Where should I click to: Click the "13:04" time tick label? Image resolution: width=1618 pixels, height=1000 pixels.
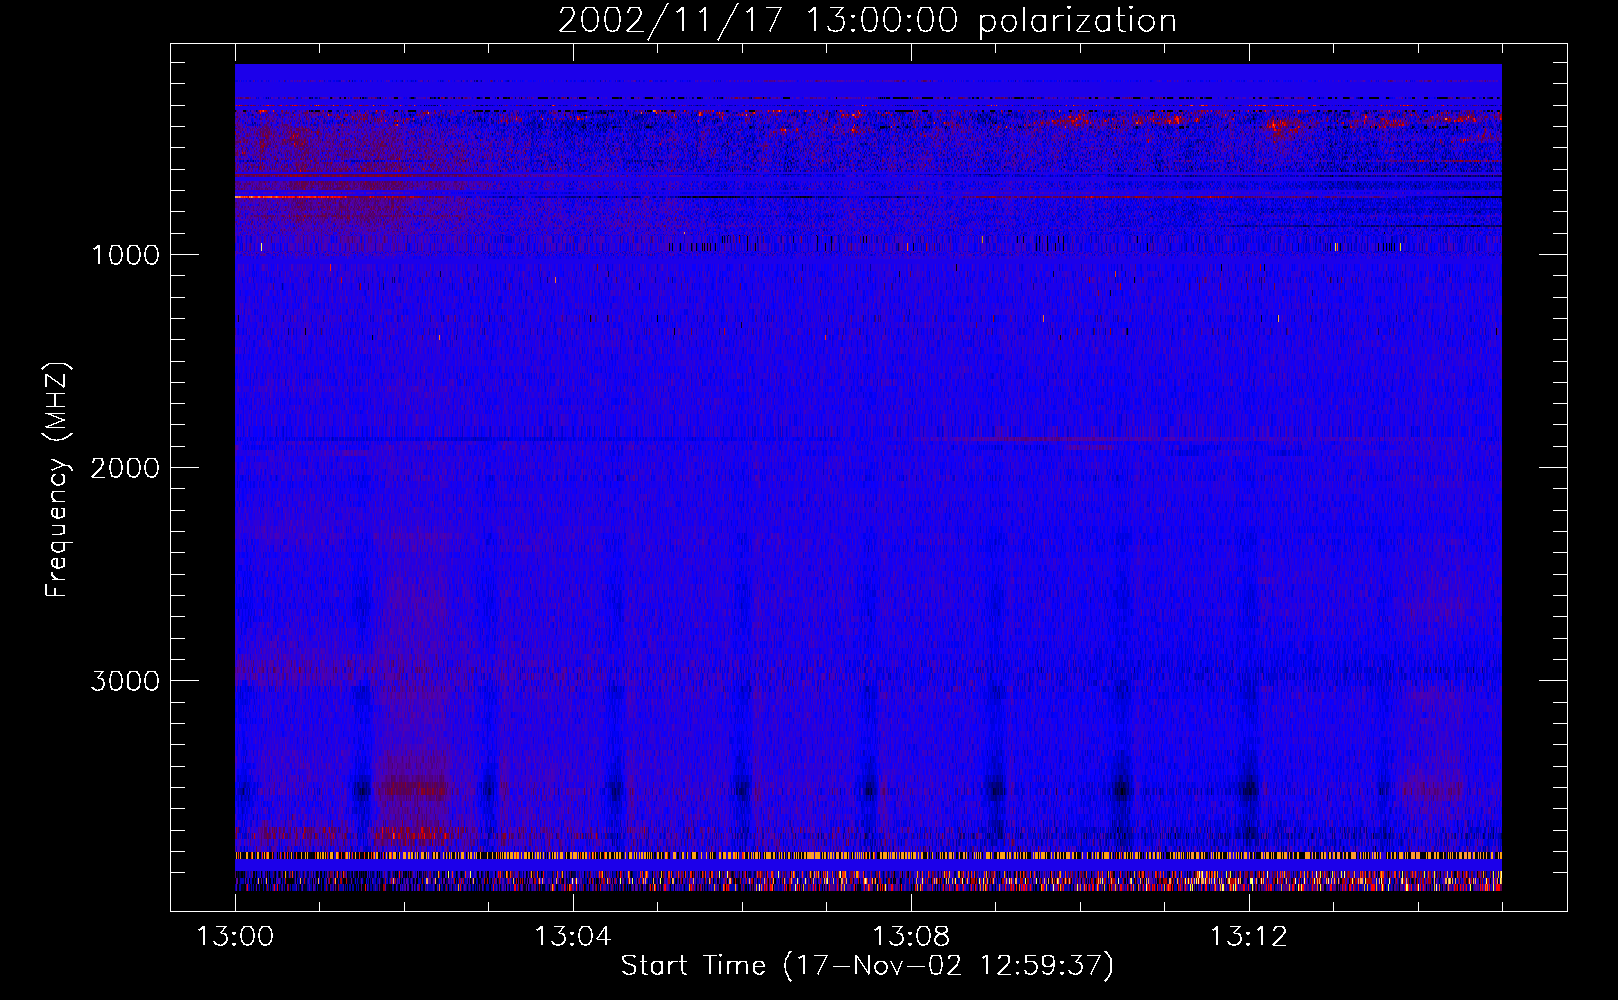coord(572,937)
